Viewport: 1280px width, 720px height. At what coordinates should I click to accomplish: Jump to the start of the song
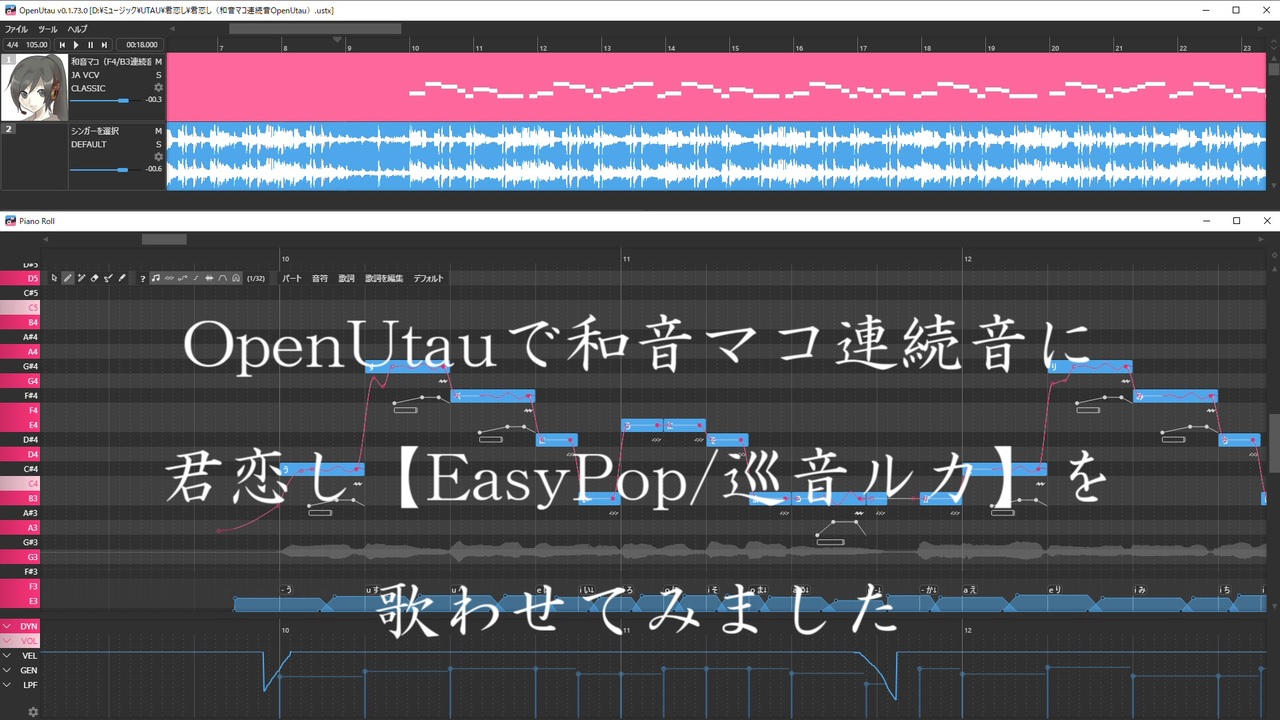point(62,45)
